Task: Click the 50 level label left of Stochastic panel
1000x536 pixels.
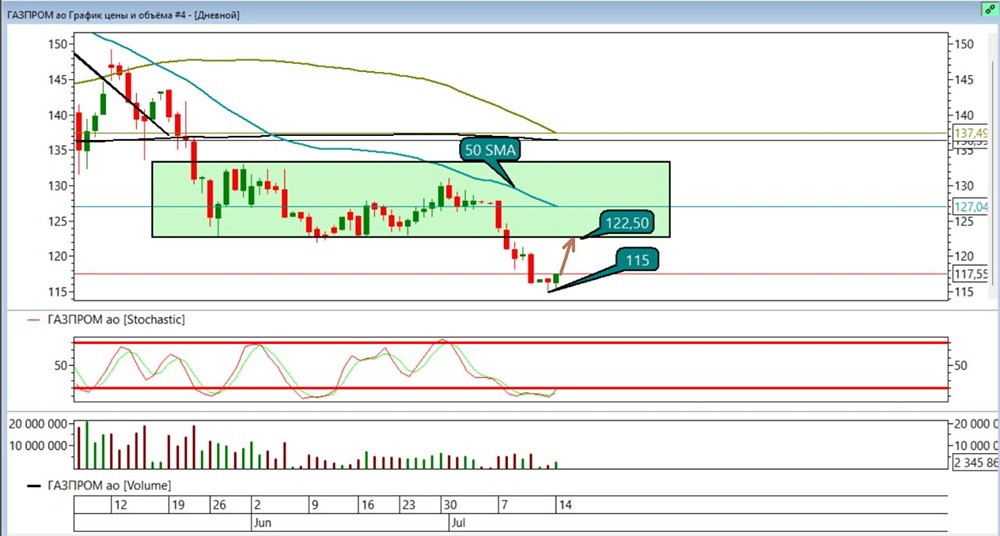Action: (60, 366)
